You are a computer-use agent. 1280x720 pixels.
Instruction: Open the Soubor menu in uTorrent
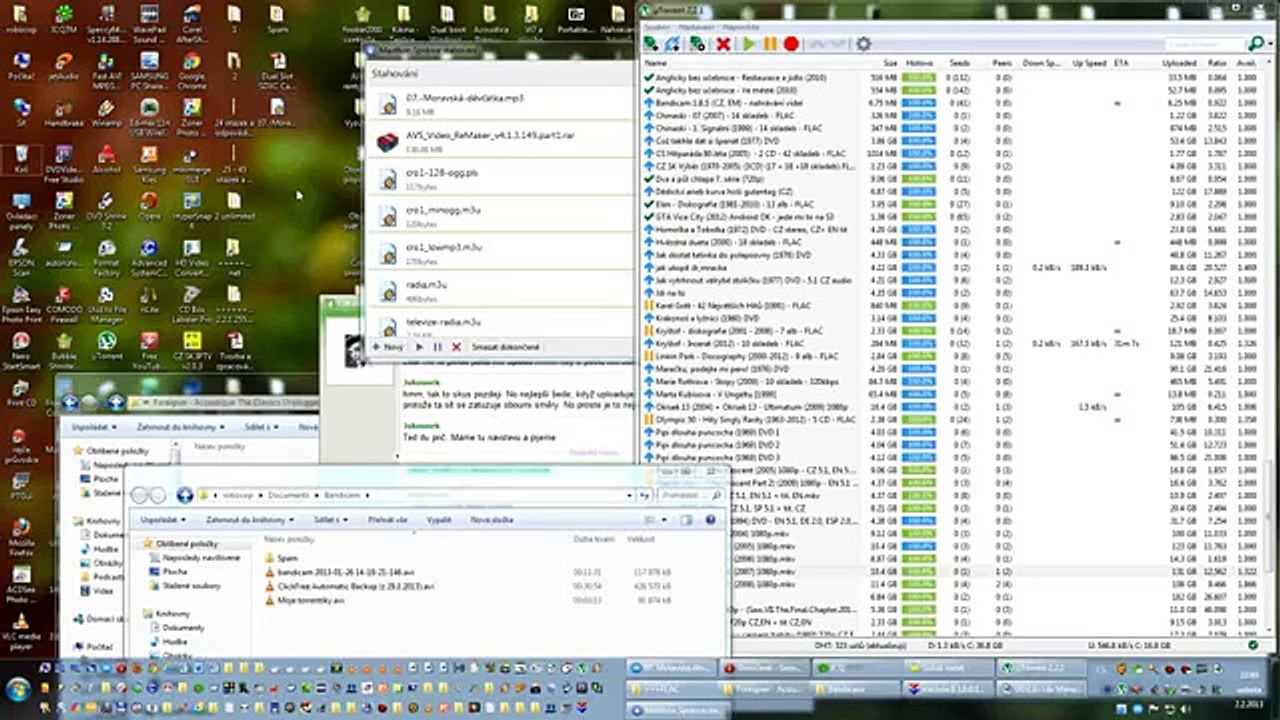[656, 26]
